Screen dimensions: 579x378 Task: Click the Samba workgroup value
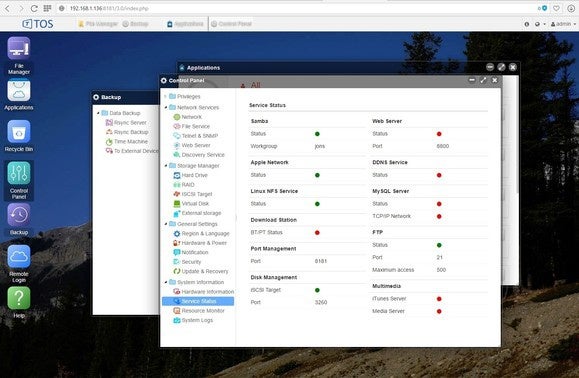tap(320, 146)
